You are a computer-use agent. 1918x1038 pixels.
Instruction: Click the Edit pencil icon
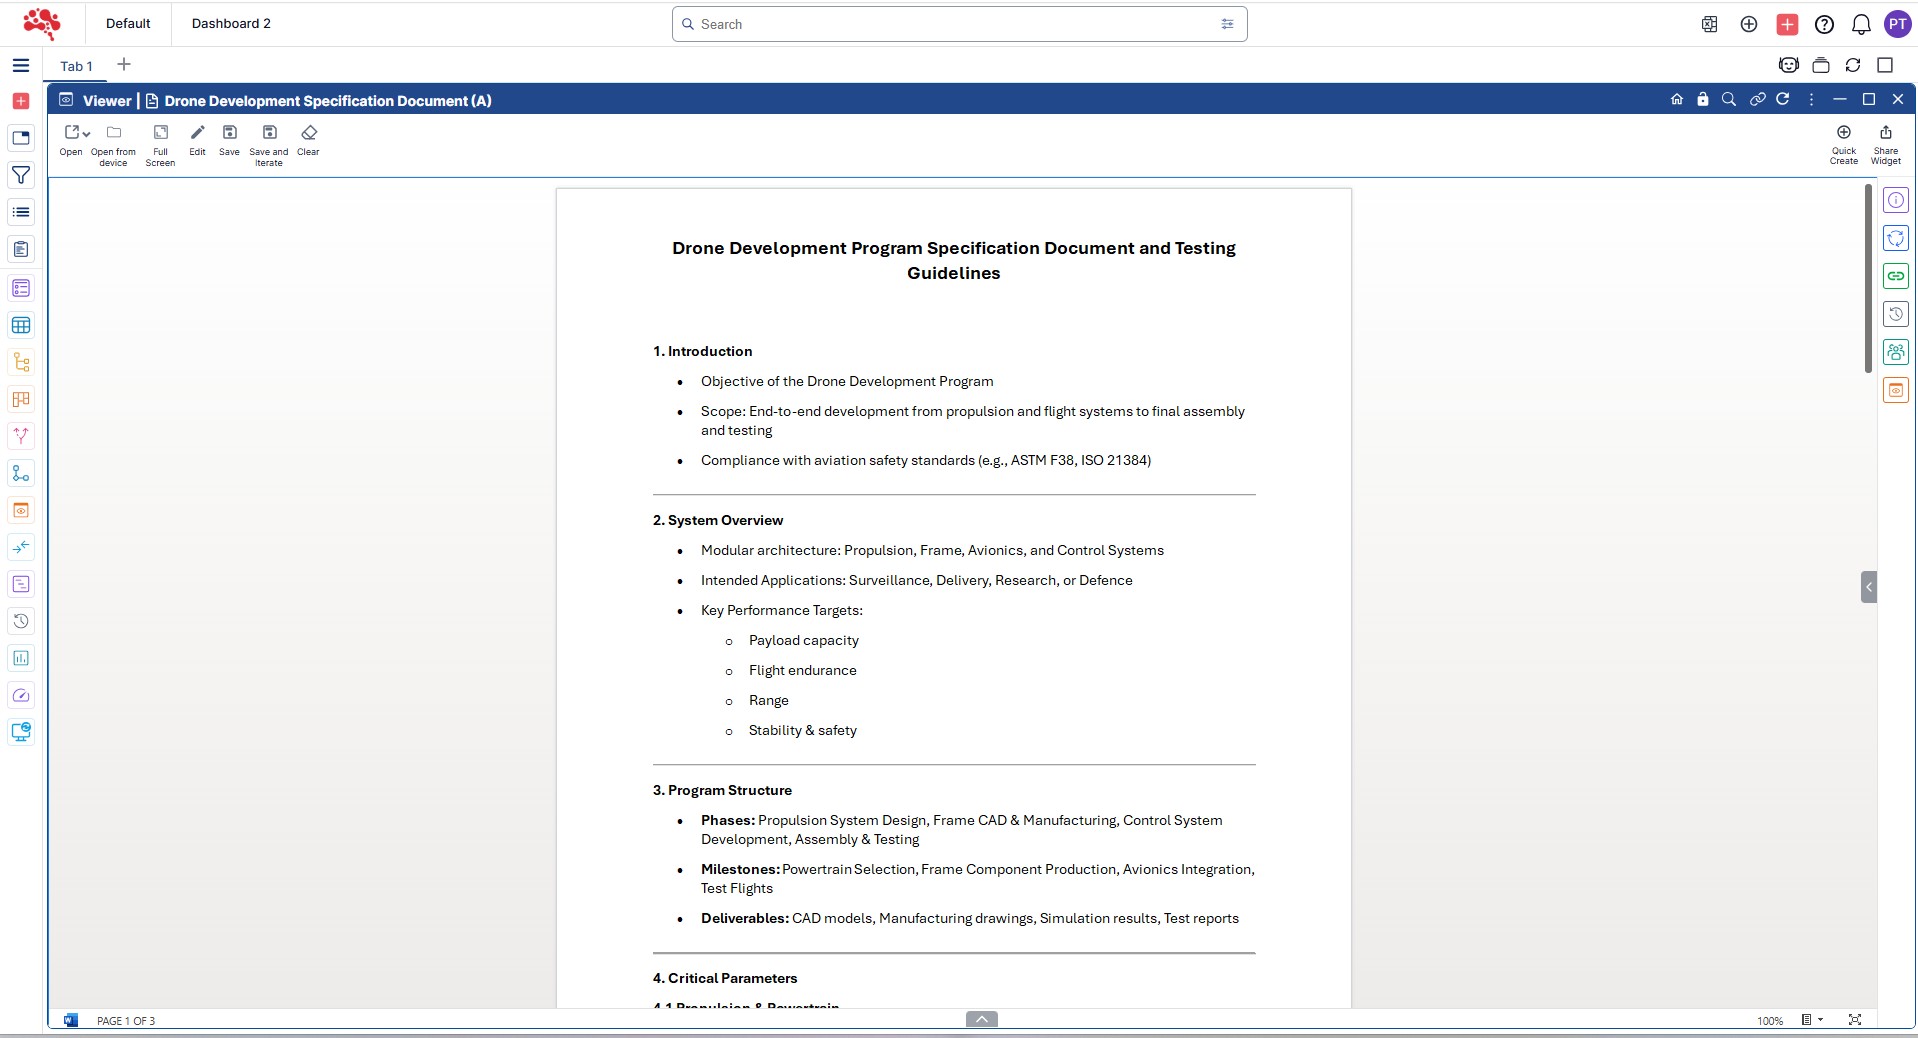[197, 133]
